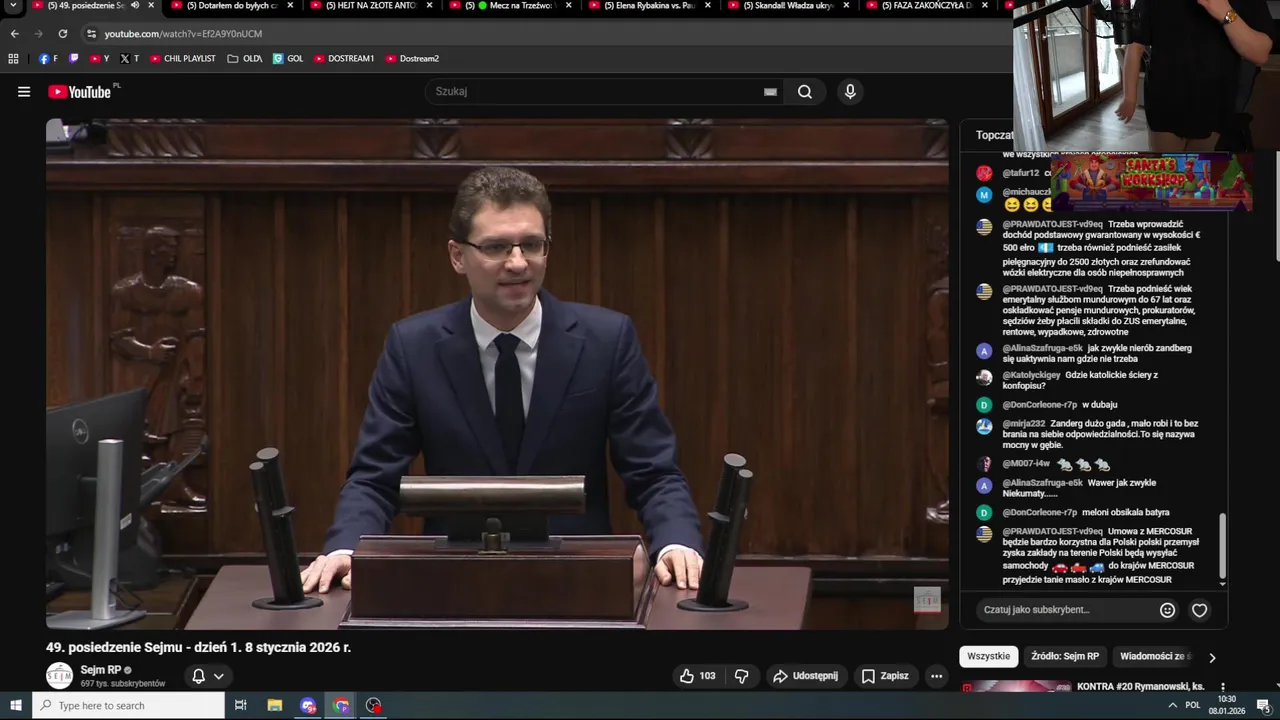Mute the '49. posiedzenie' tab audio icon
This screenshot has height=720, width=1280.
pos(135,6)
